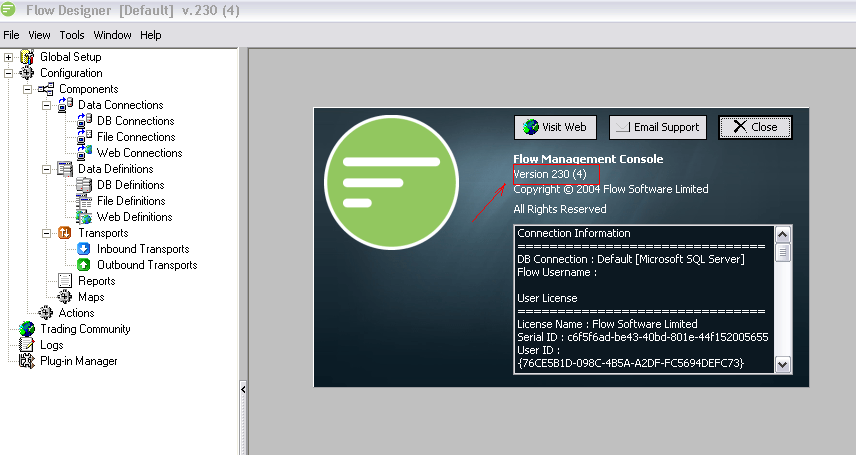Click the Data Definitions icon

click(65, 169)
